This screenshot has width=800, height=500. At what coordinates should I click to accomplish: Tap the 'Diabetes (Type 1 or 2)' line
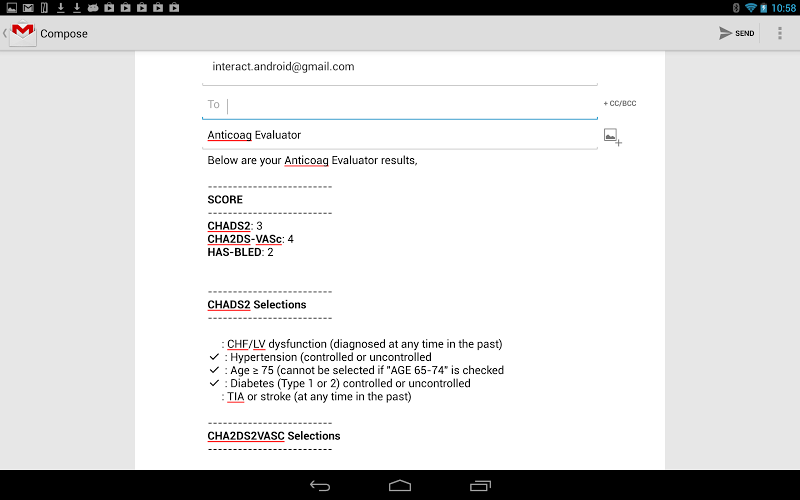pyautogui.click(x=347, y=384)
